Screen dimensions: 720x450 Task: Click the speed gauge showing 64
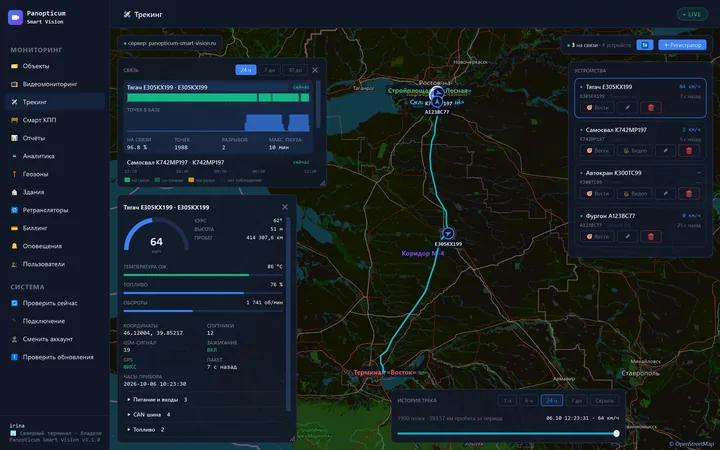pyautogui.click(x=156, y=235)
